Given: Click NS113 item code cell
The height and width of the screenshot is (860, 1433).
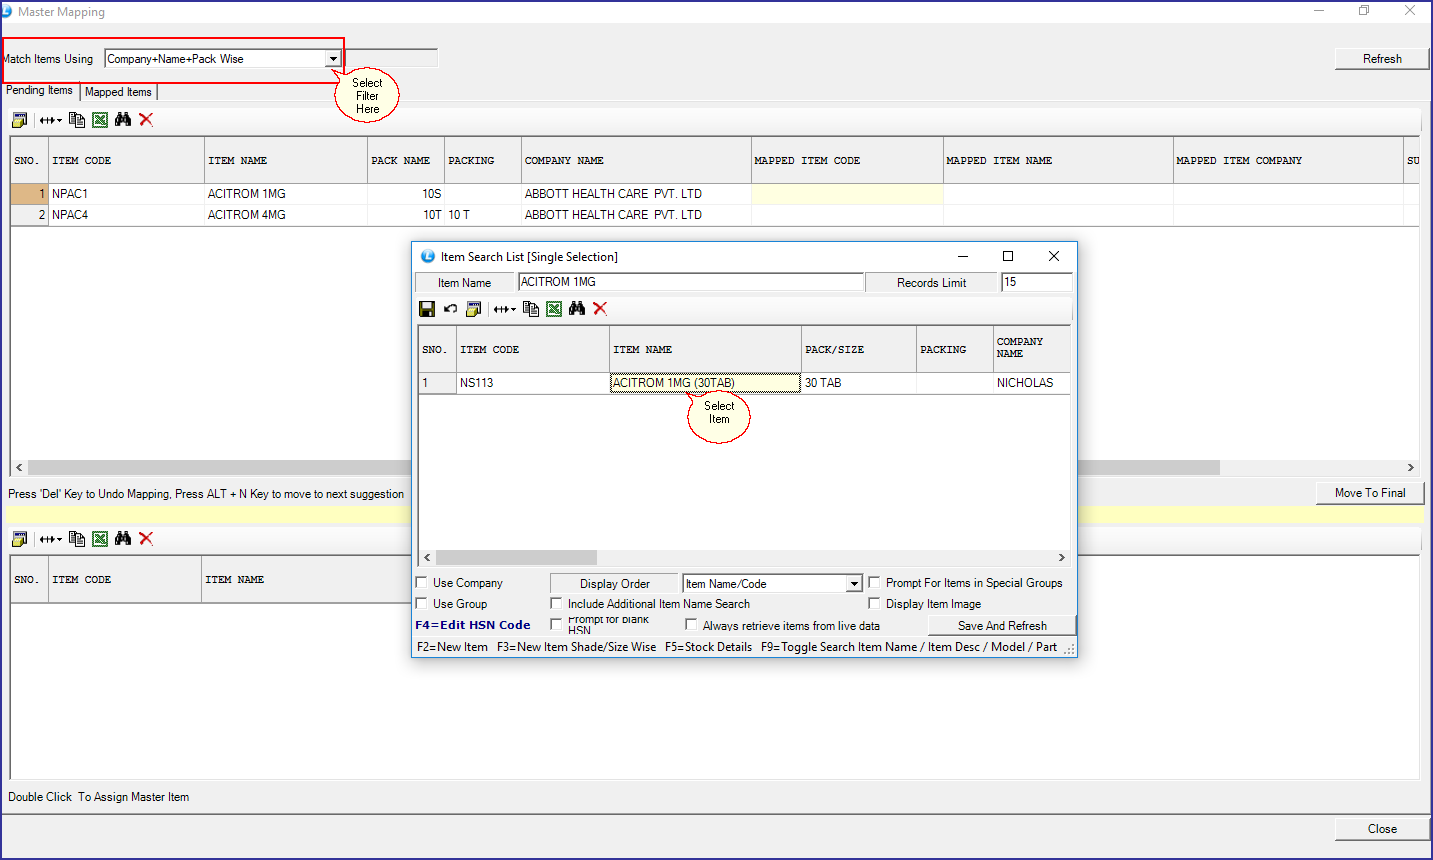Looking at the screenshot, I should click(x=533, y=383).
